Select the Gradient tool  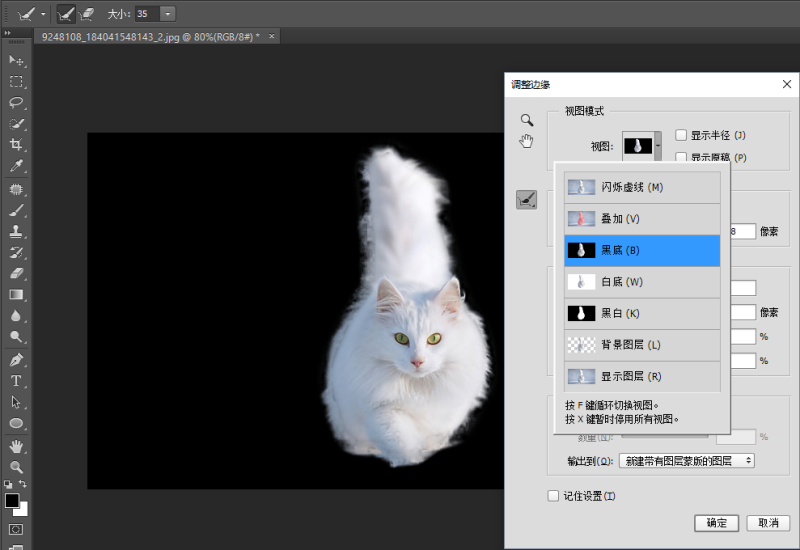pos(16,294)
